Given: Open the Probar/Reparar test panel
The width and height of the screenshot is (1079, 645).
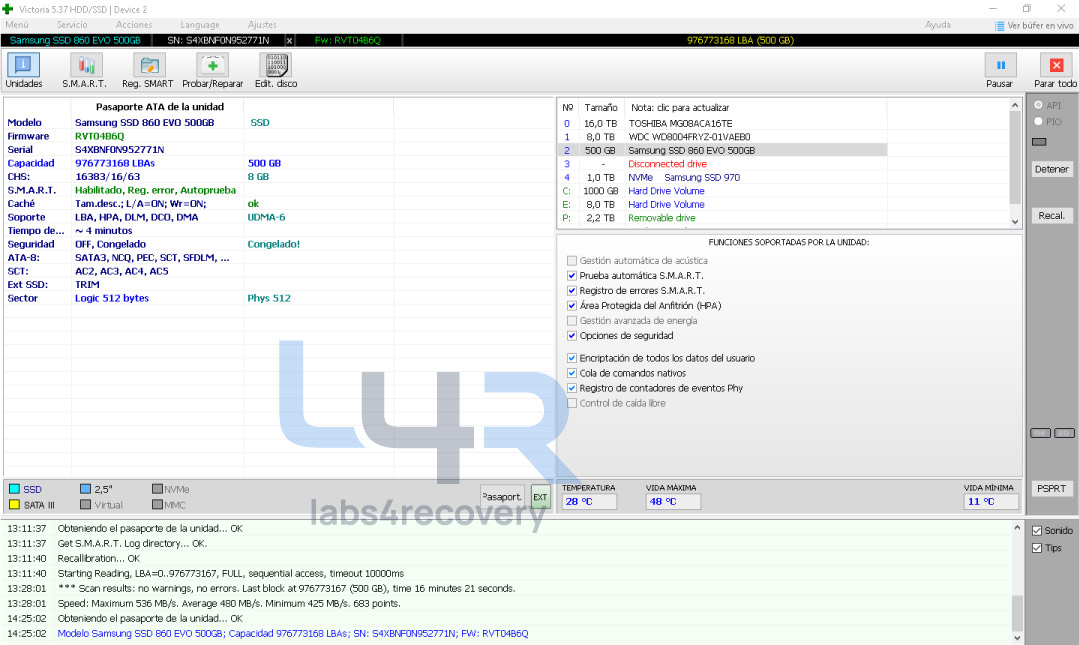Looking at the screenshot, I should click(213, 71).
